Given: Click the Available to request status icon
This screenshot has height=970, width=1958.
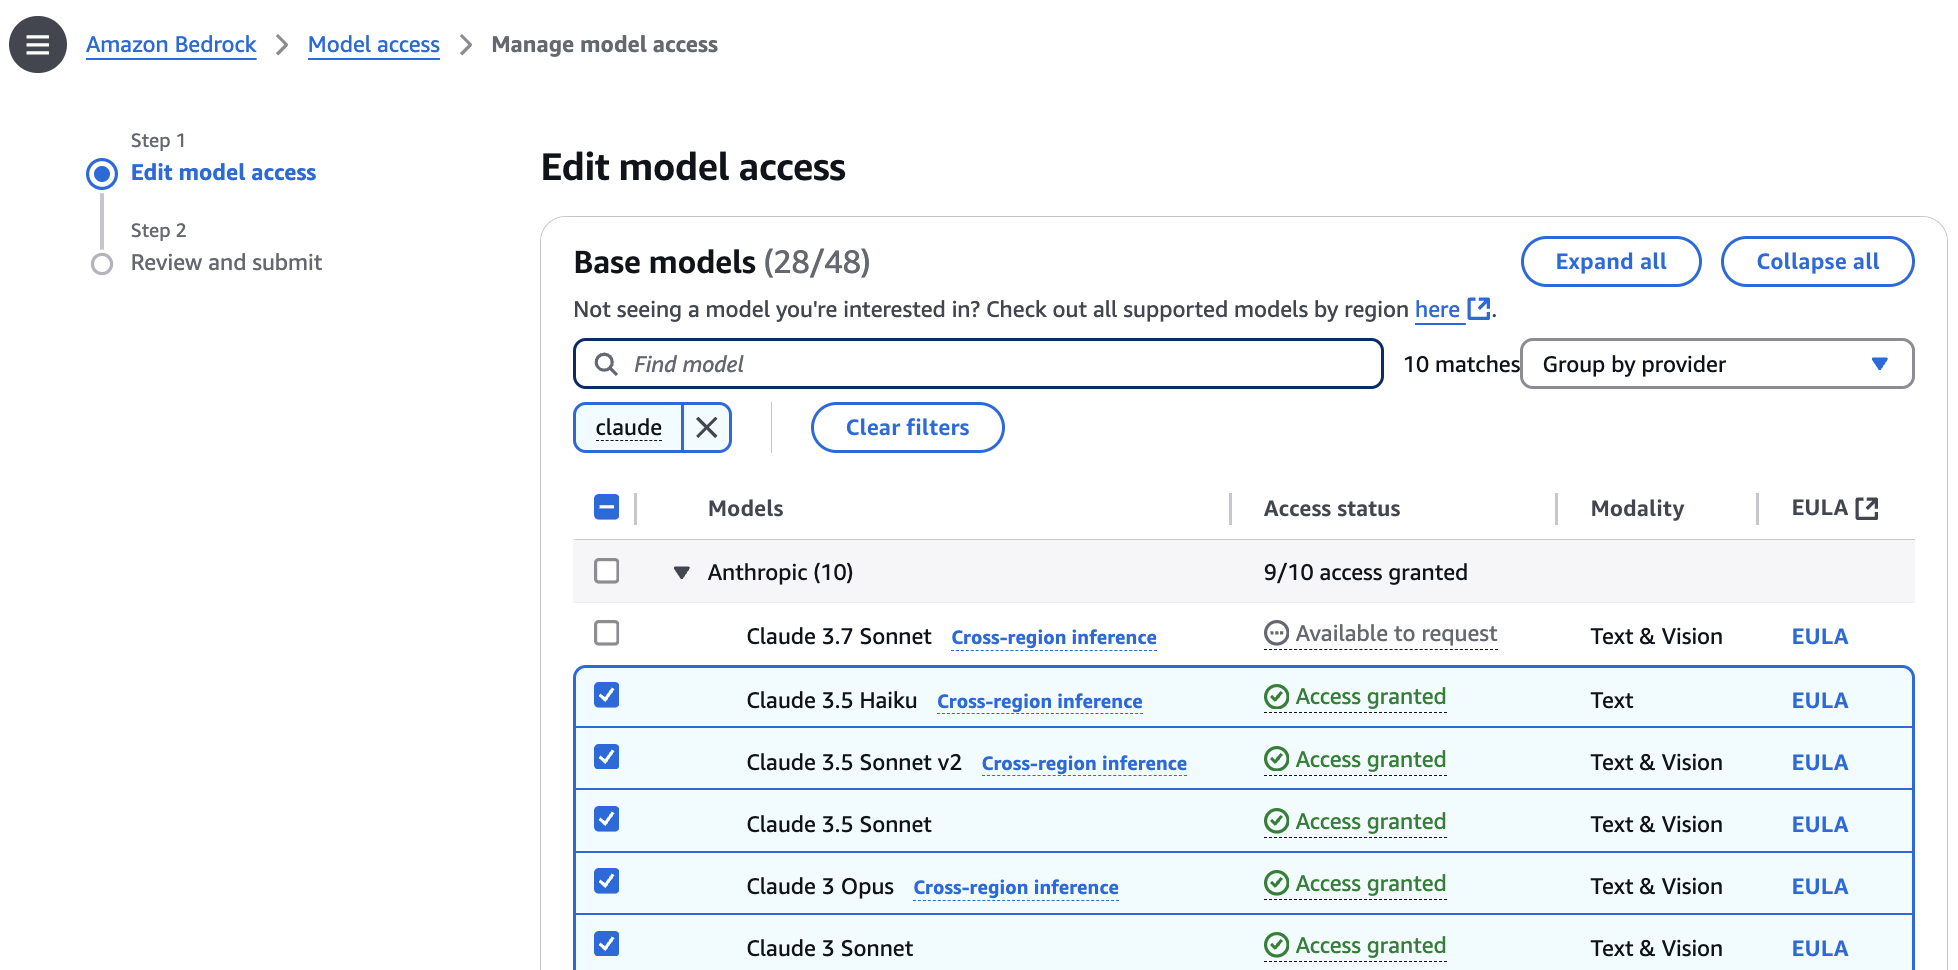Looking at the screenshot, I should click(x=1276, y=633).
